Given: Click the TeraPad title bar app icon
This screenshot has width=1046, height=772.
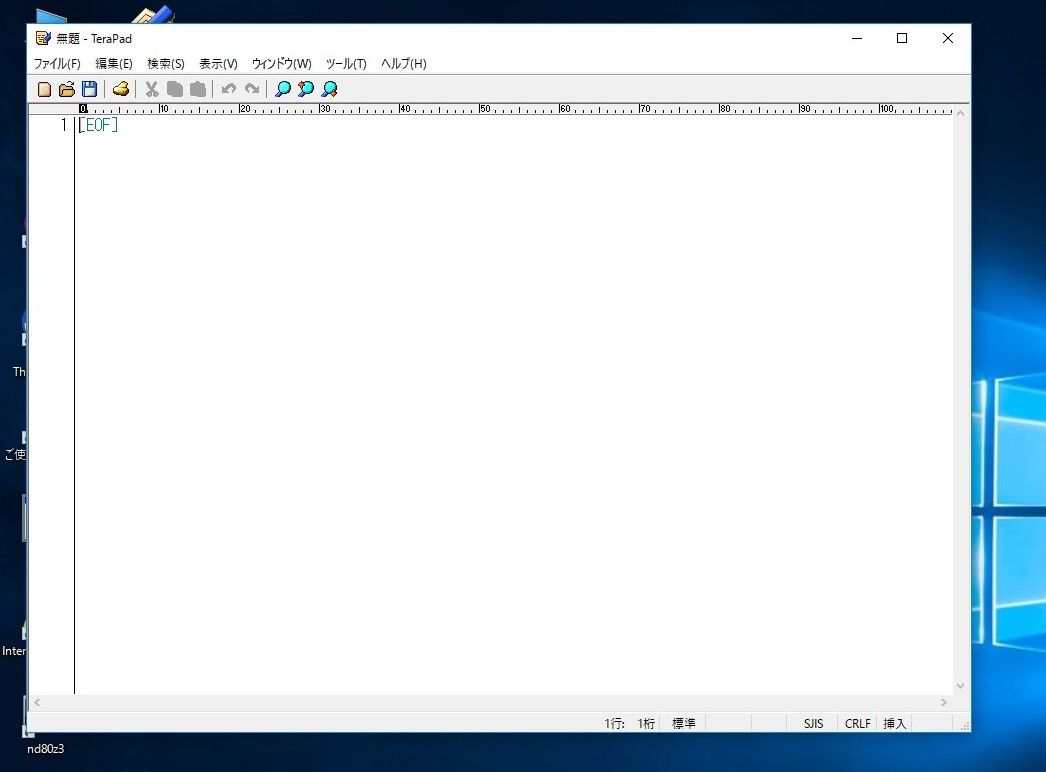Looking at the screenshot, I should coord(43,38).
